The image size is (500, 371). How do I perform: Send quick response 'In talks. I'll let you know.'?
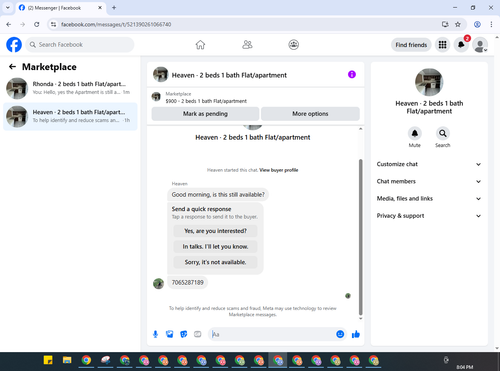point(215,247)
